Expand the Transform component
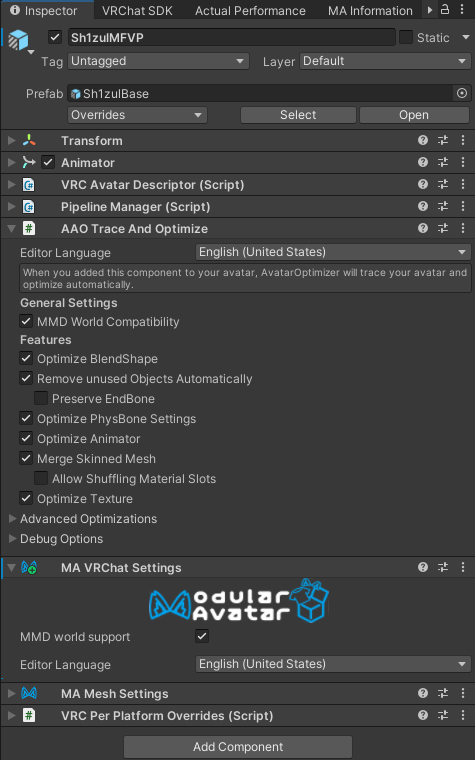The height and width of the screenshot is (760, 475). [12, 141]
